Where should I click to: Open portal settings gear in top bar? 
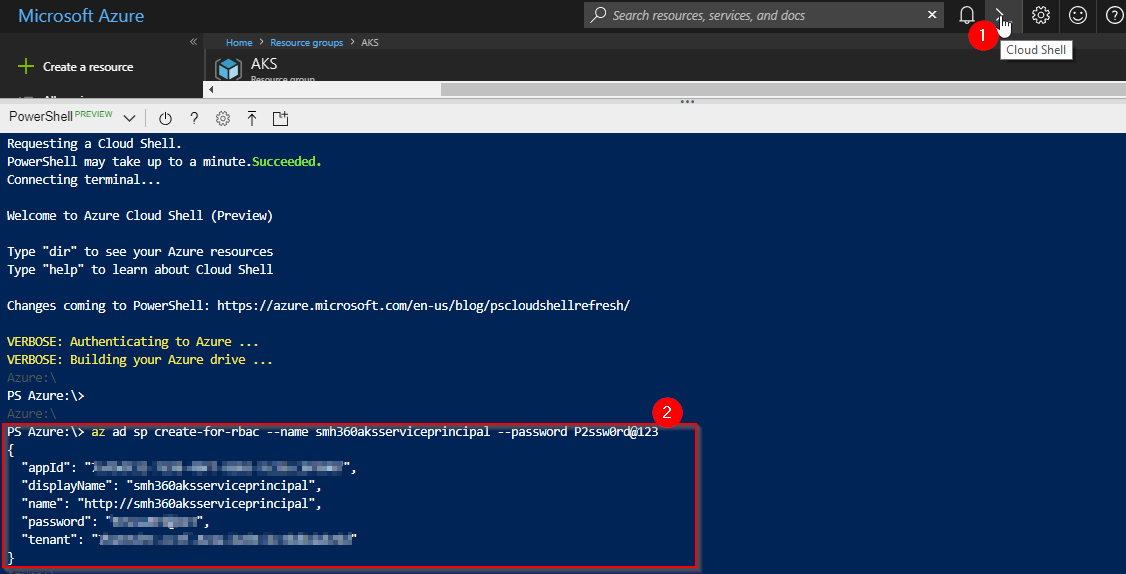coord(1041,15)
